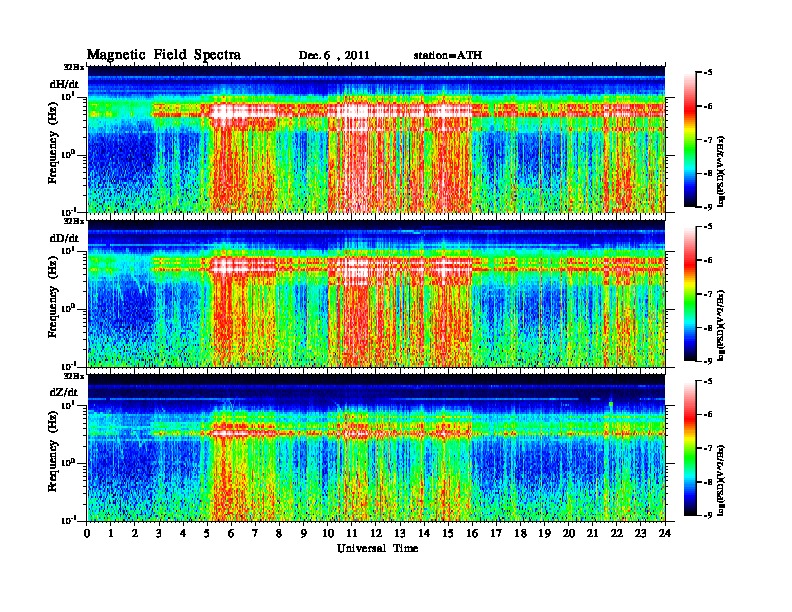Image resolution: width=792 pixels, height=612 pixels.
Task: Click the dH/dt panel label
Action: [x=64, y=84]
